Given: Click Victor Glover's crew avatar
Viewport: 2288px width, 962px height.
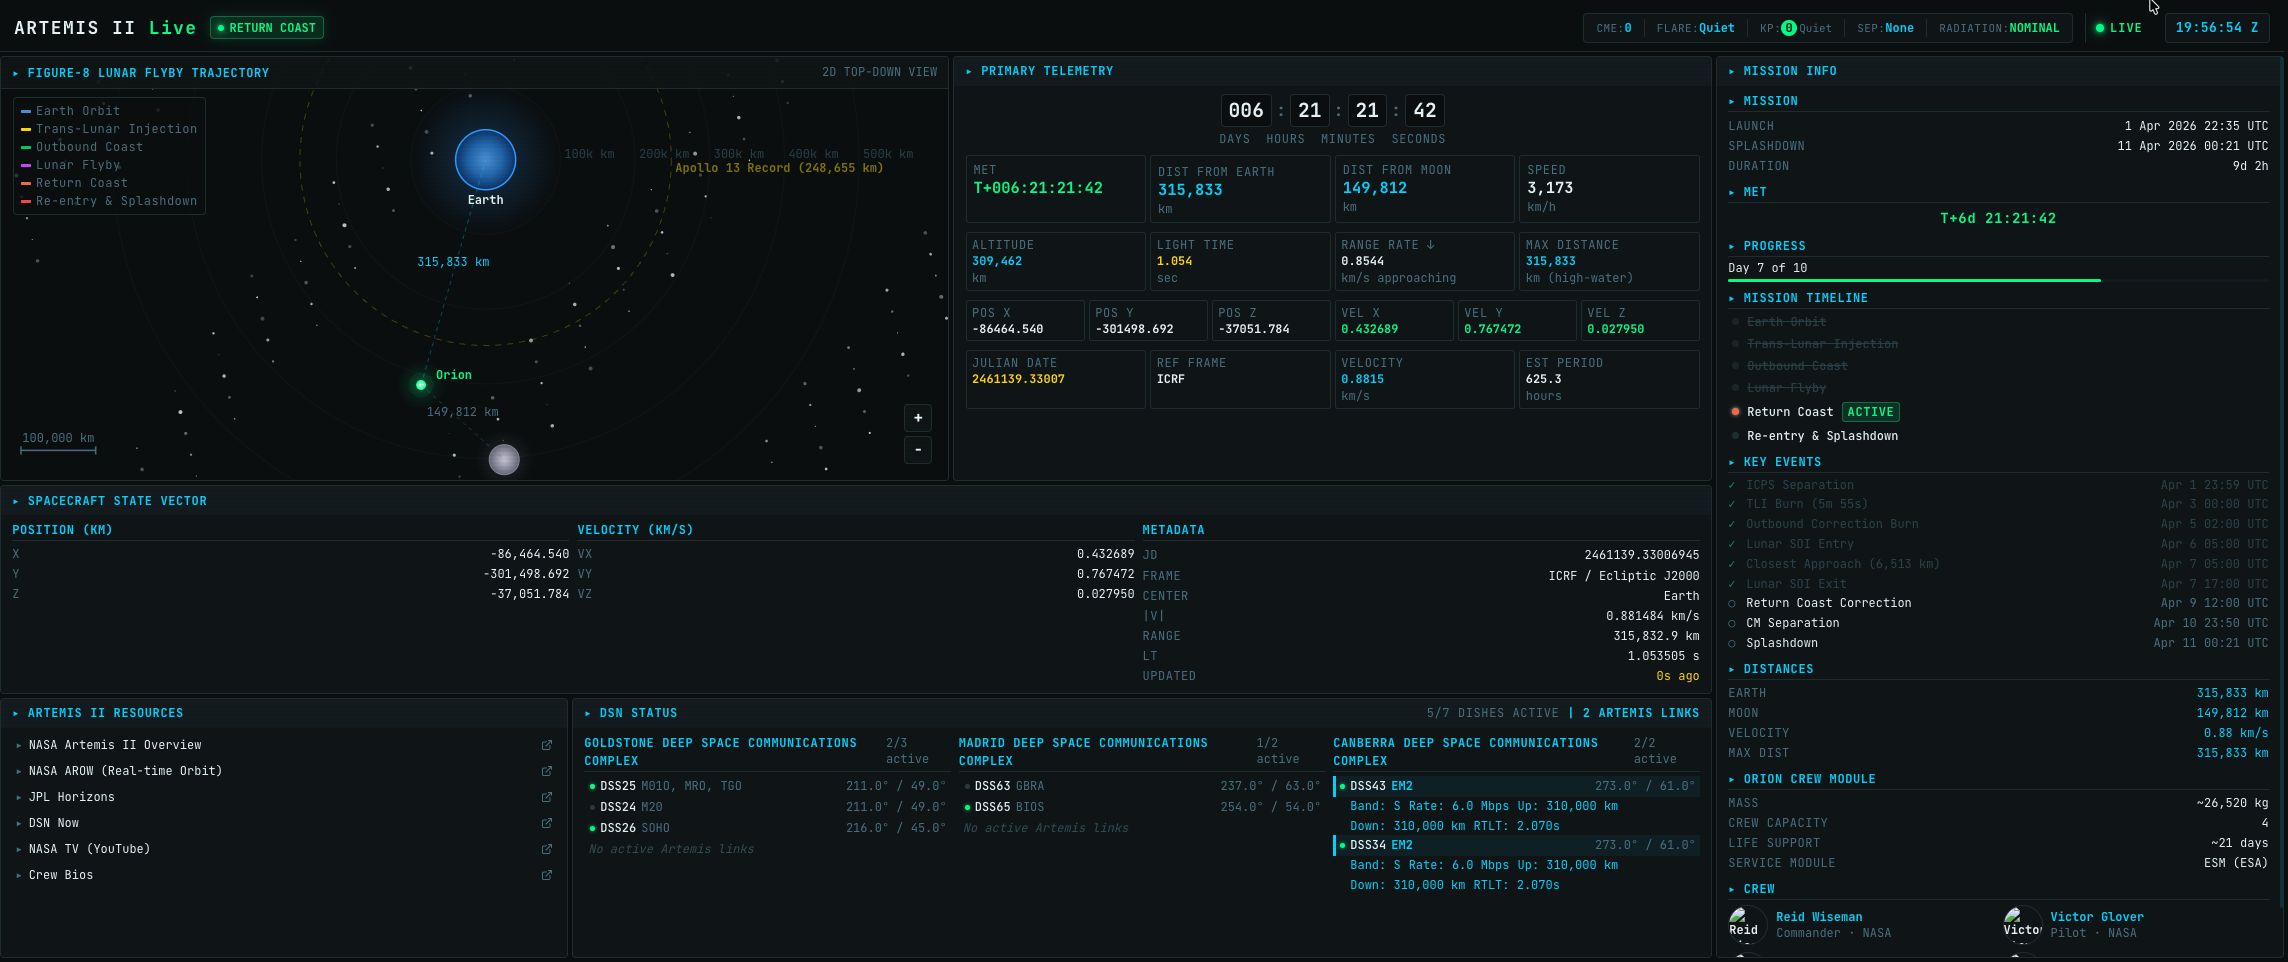Looking at the screenshot, I should (x=2022, y=924).
